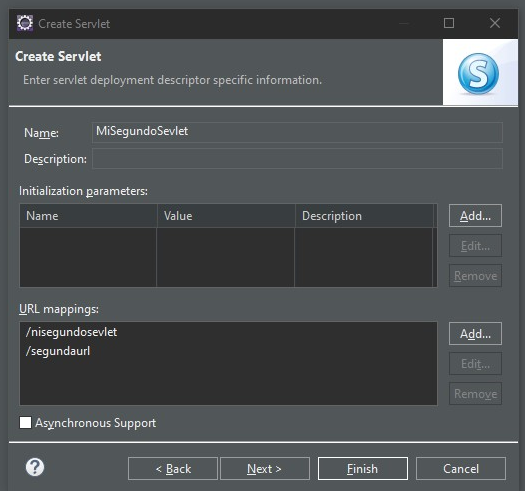Click the Description text field
525x491 pixels.
[x=297, y=158]
